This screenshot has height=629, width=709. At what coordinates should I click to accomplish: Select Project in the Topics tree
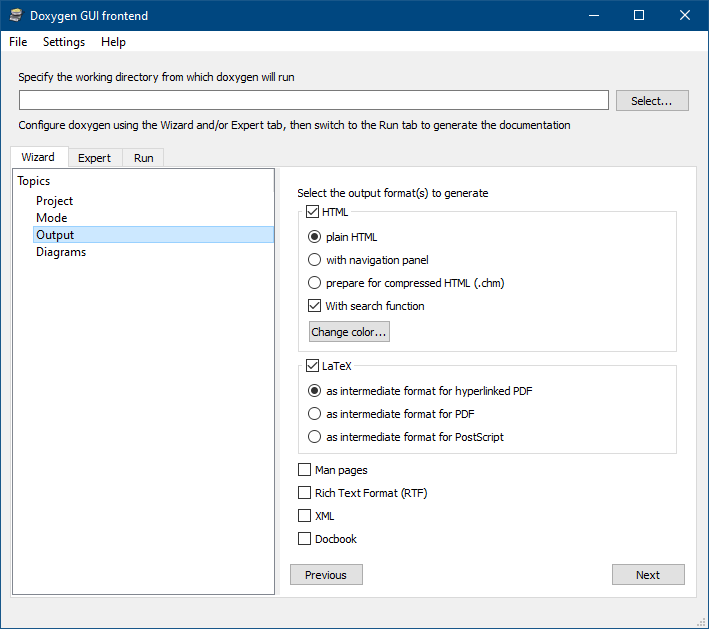(x=54, y=201)
